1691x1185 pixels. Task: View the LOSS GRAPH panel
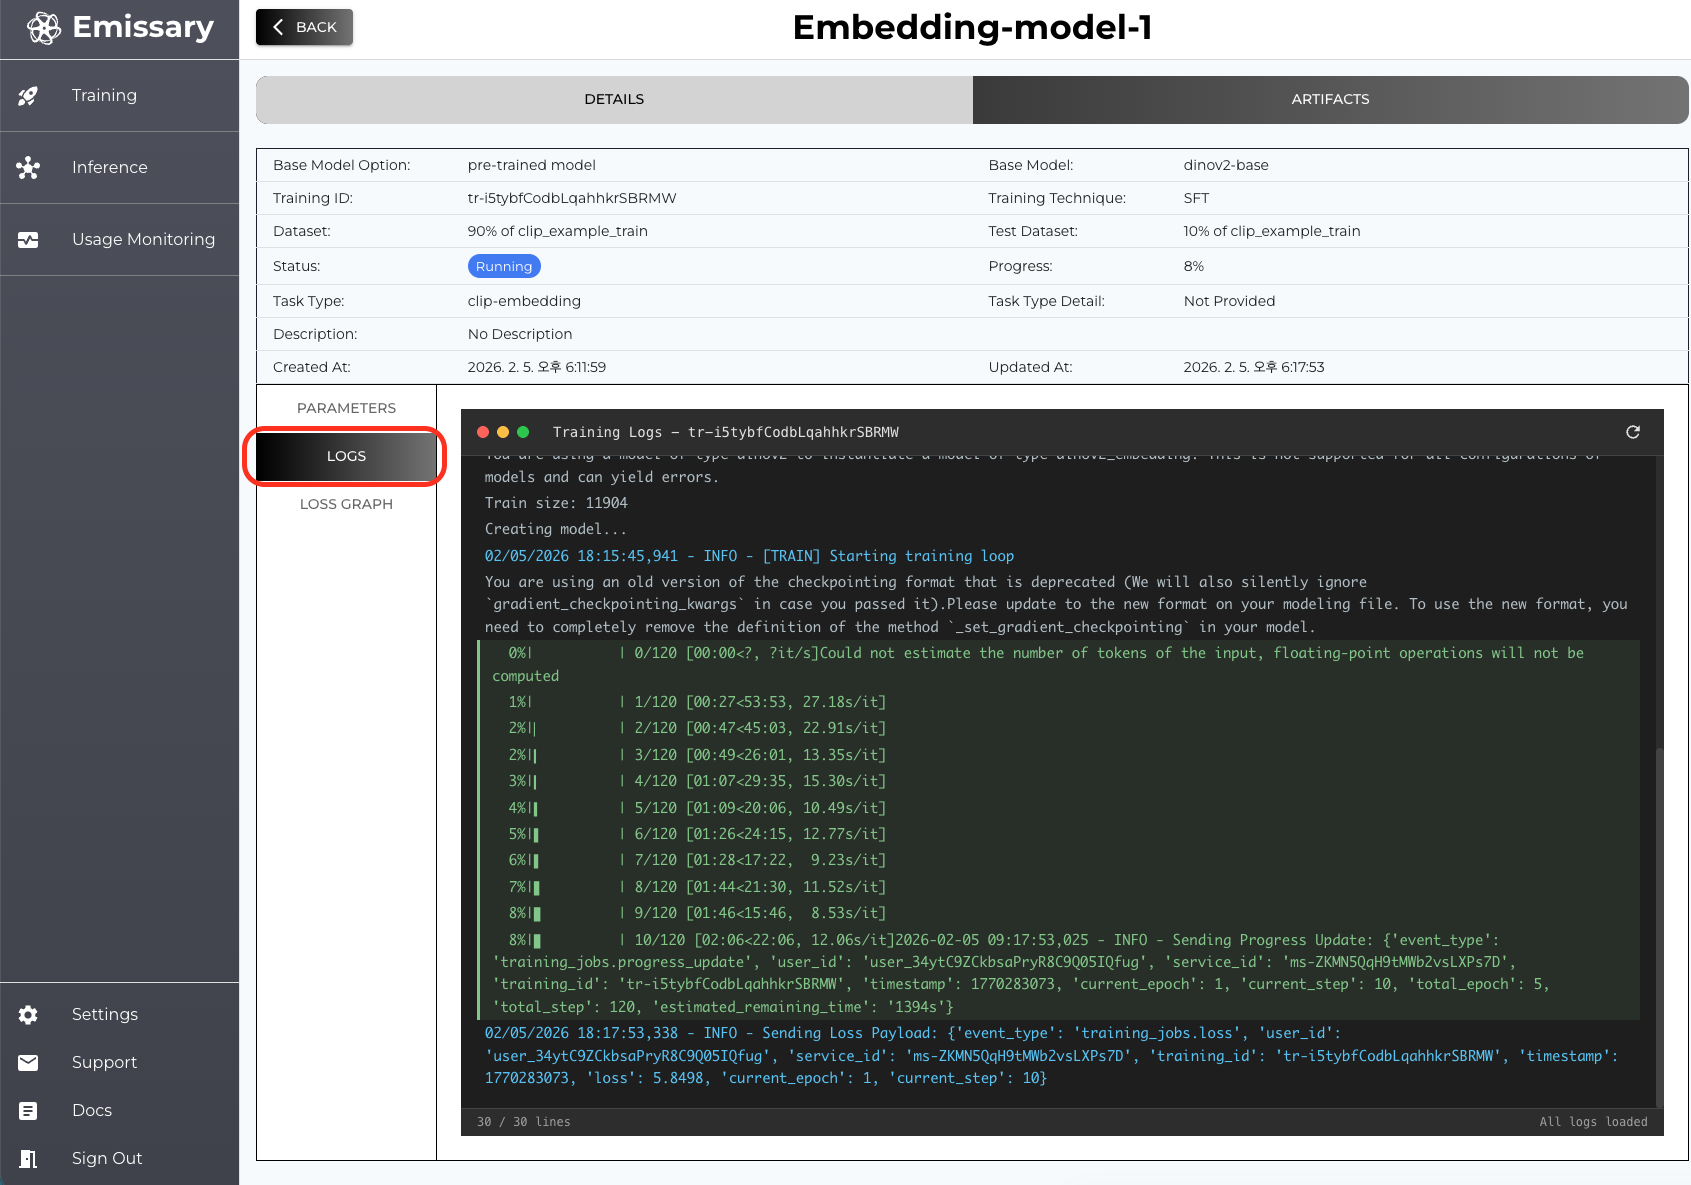coord(345,503)
